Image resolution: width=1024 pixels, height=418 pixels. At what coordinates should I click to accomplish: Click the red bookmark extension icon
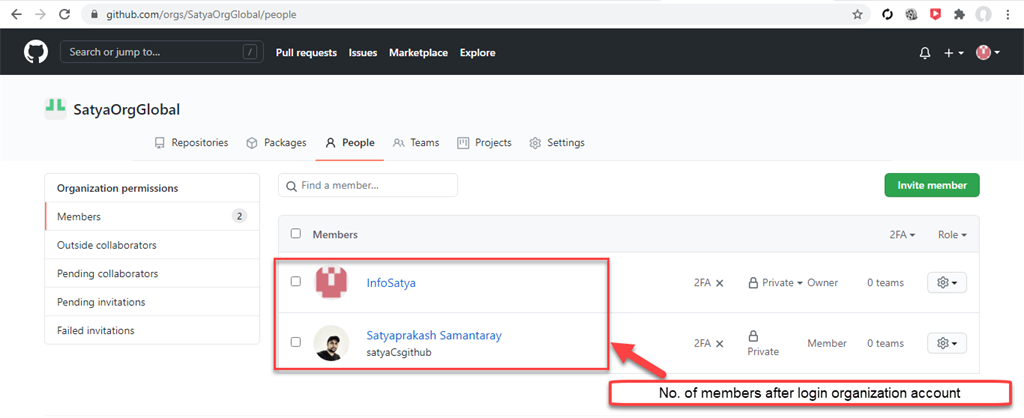click(x=935, y=14)
